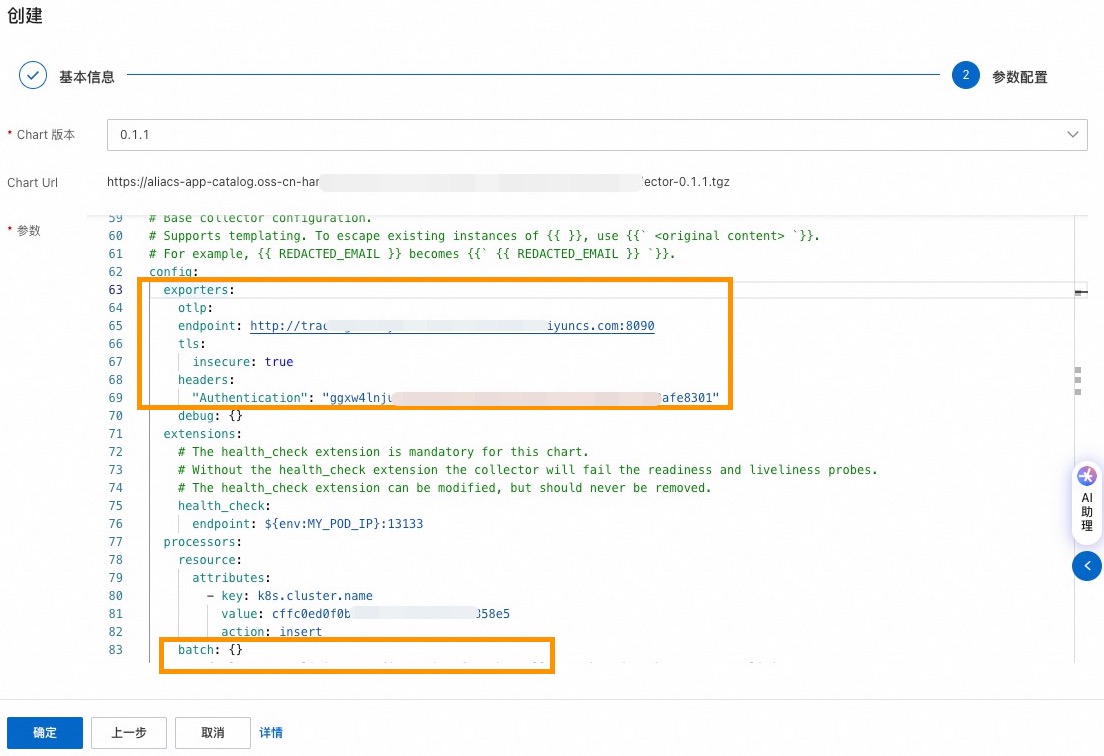This screenshot has height=756, width=1104.
Task: Click in editor line 63 exporters
Action: pyautogui.click(x=199, y=290)
